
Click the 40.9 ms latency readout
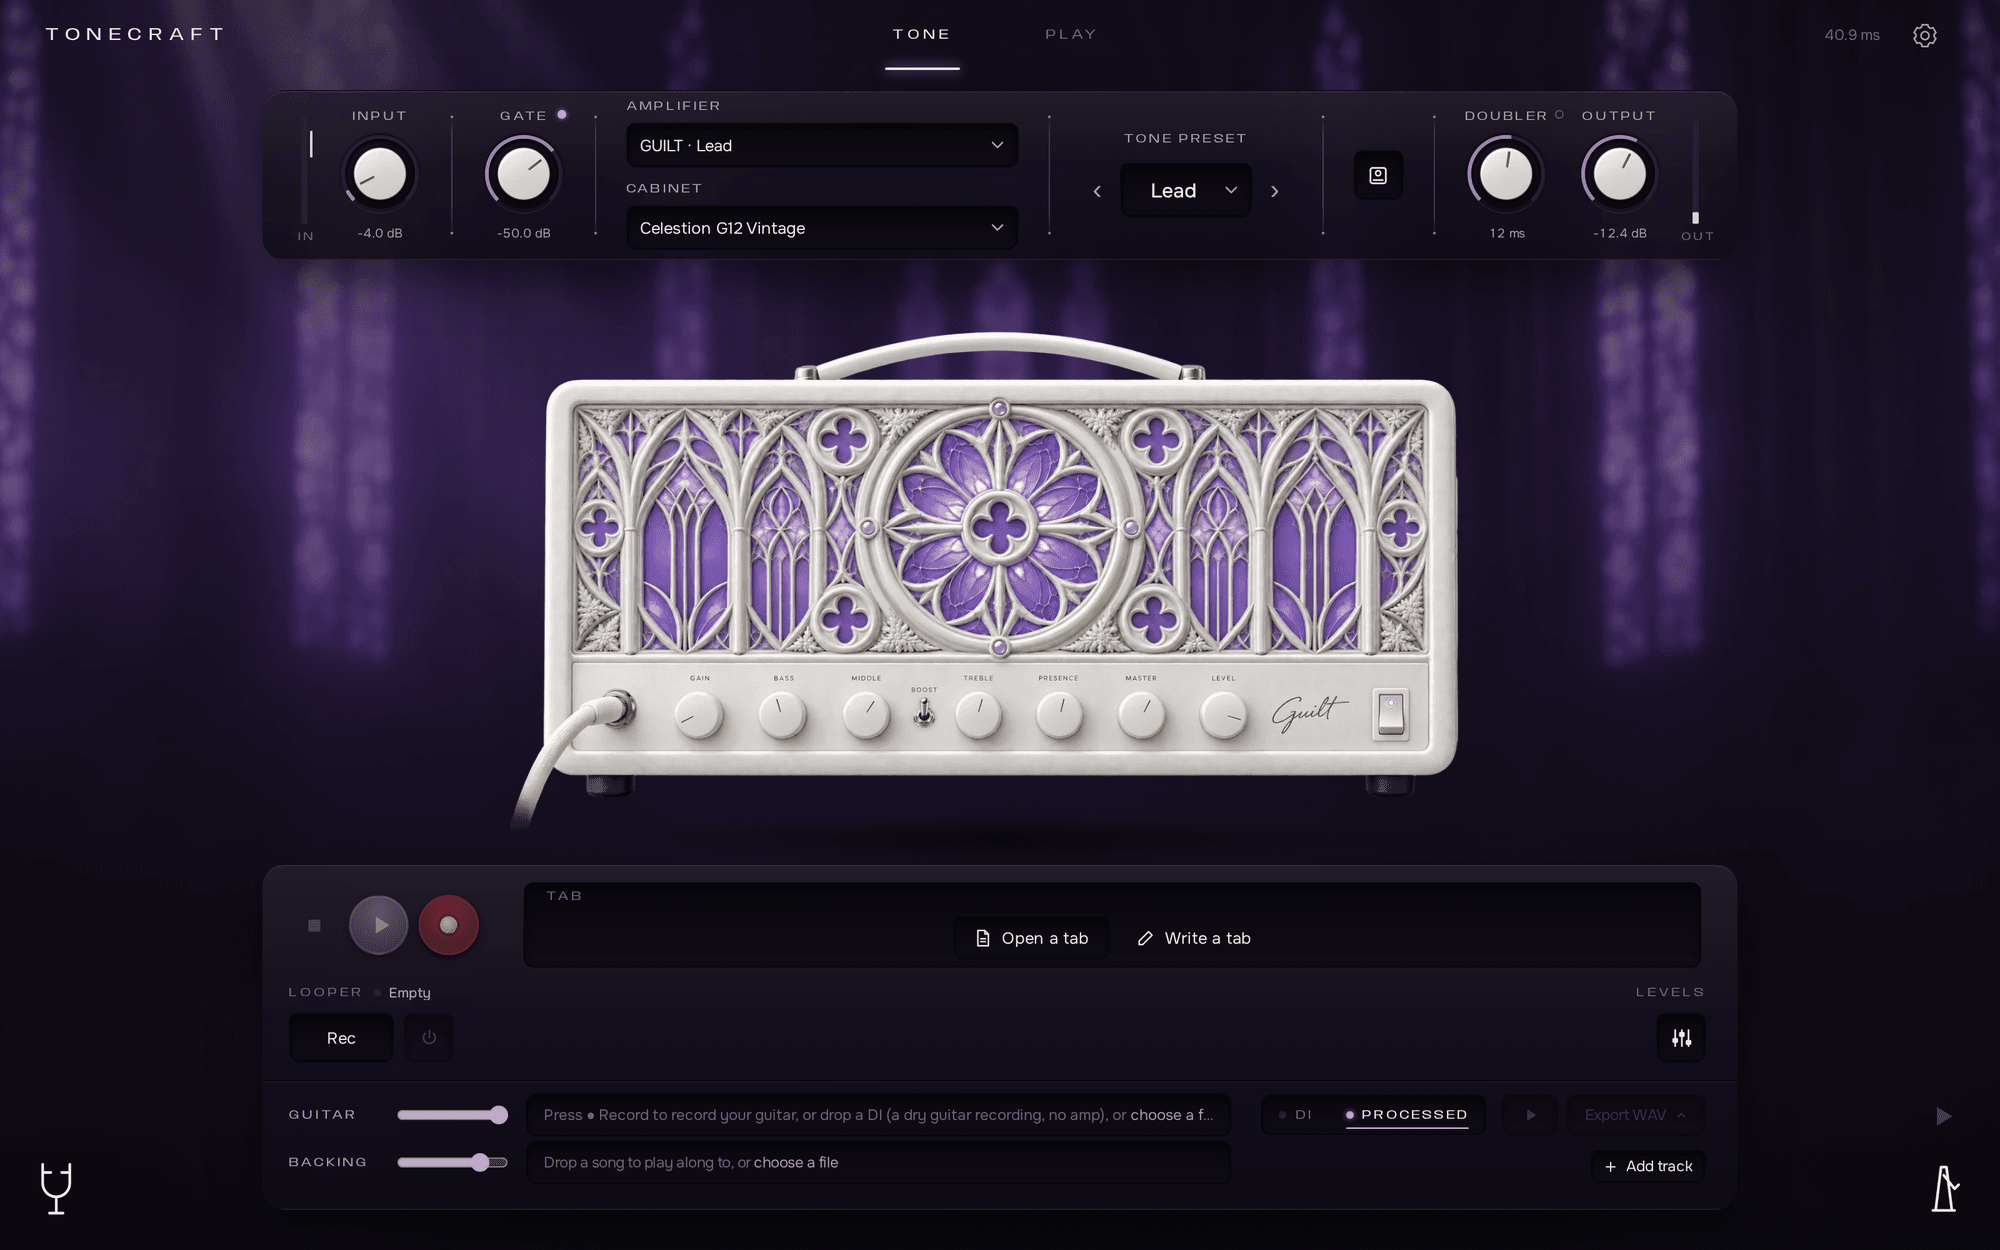pos(1852,35)
